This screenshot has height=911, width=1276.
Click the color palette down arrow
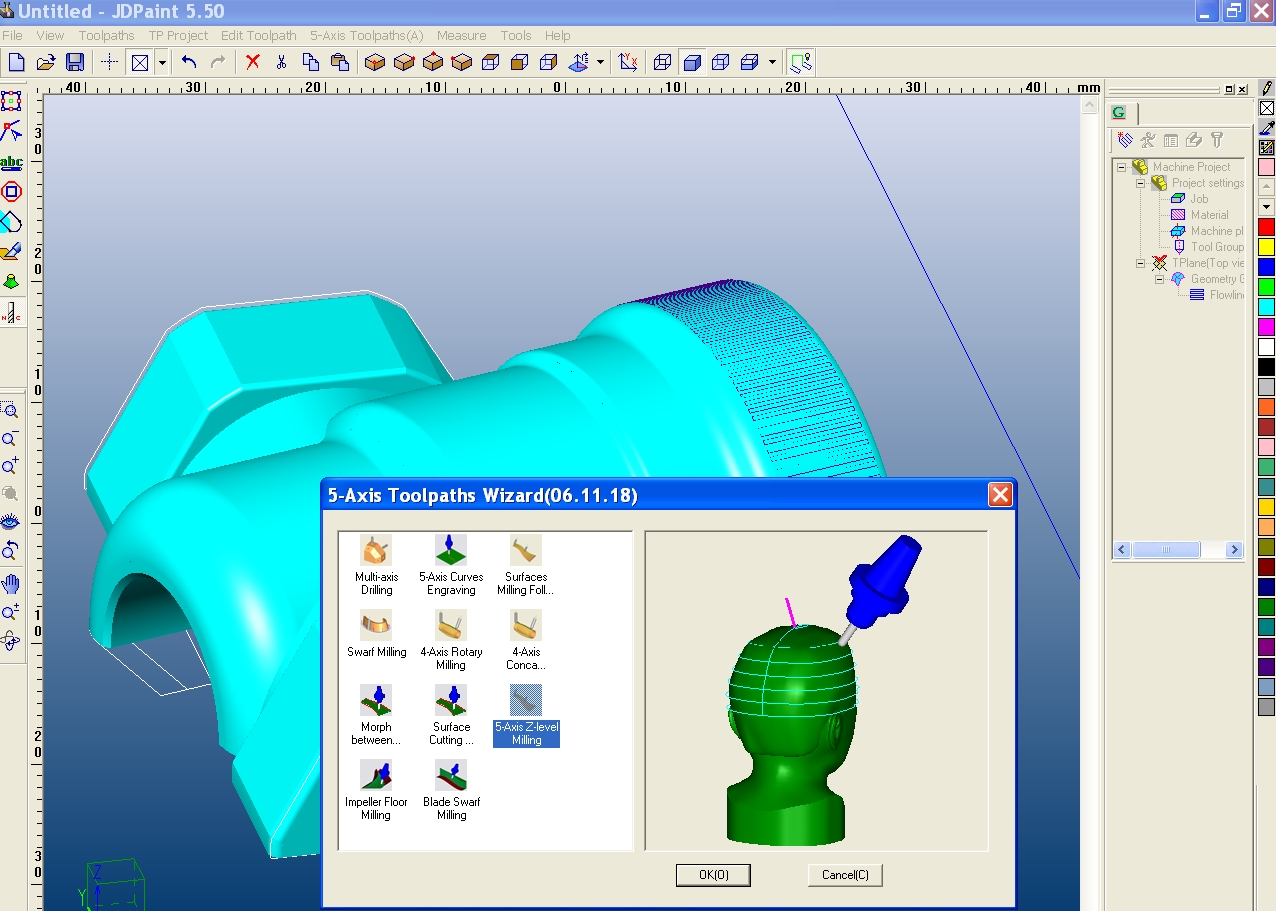point(1266,207)
